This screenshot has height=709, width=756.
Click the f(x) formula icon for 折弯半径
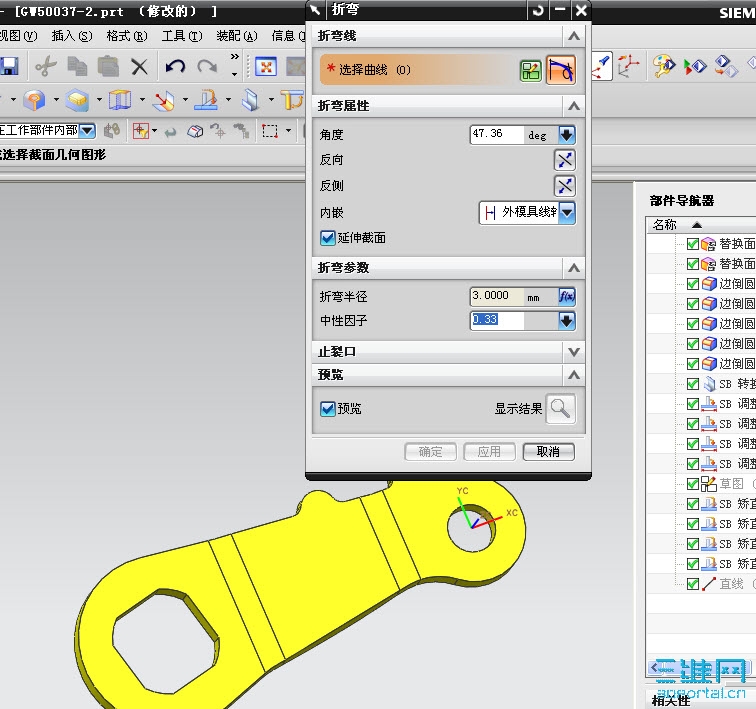click(x=567, y=296)
